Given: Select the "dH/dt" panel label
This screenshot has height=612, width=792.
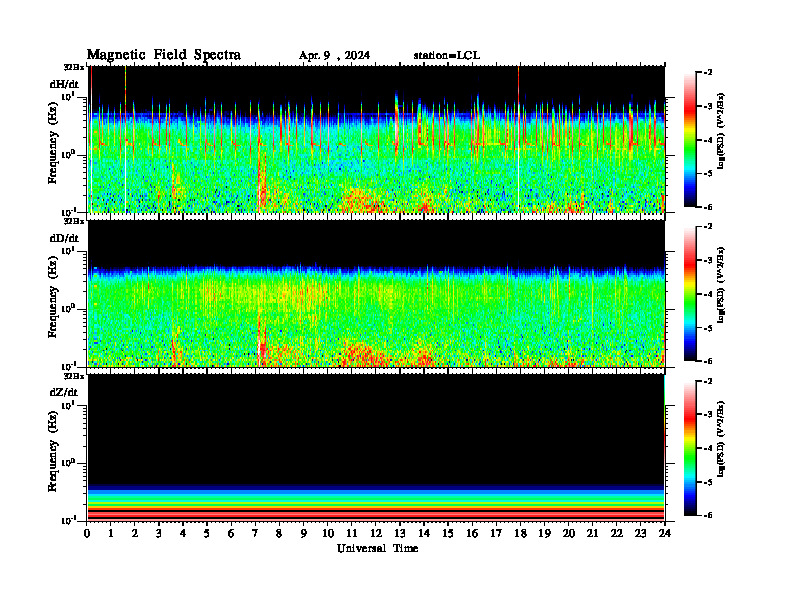Looking at the screenshot, I should pyautogui.click(x=64, y=83).
